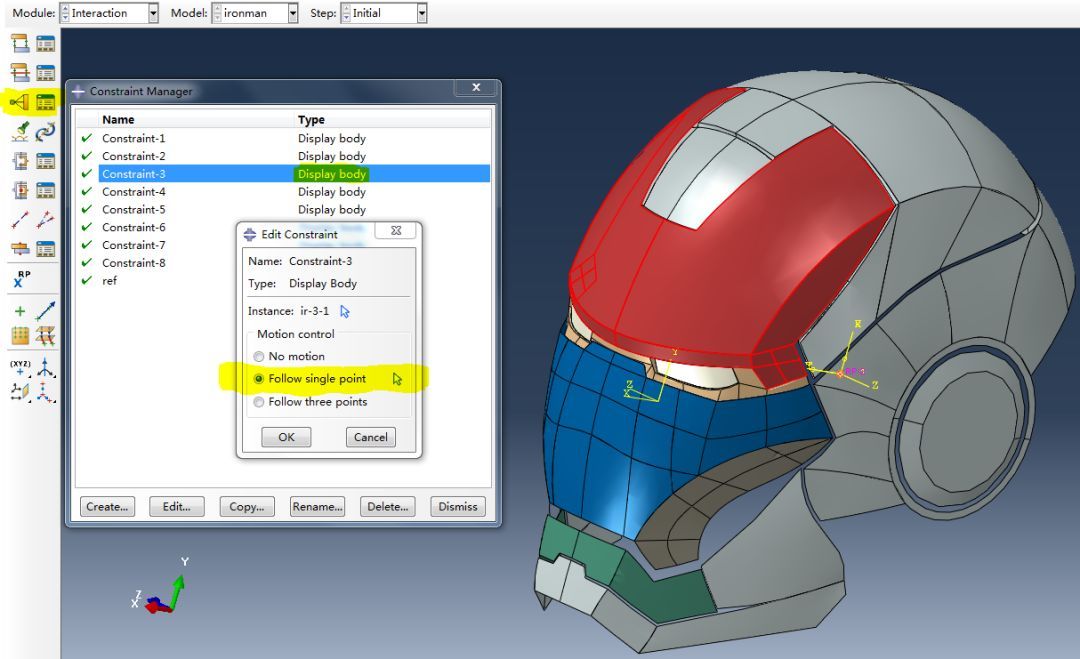Viewport: 1080px width, 659px height.
Task: Select the Create Constraint tool icon
Action: pos(20,102)
